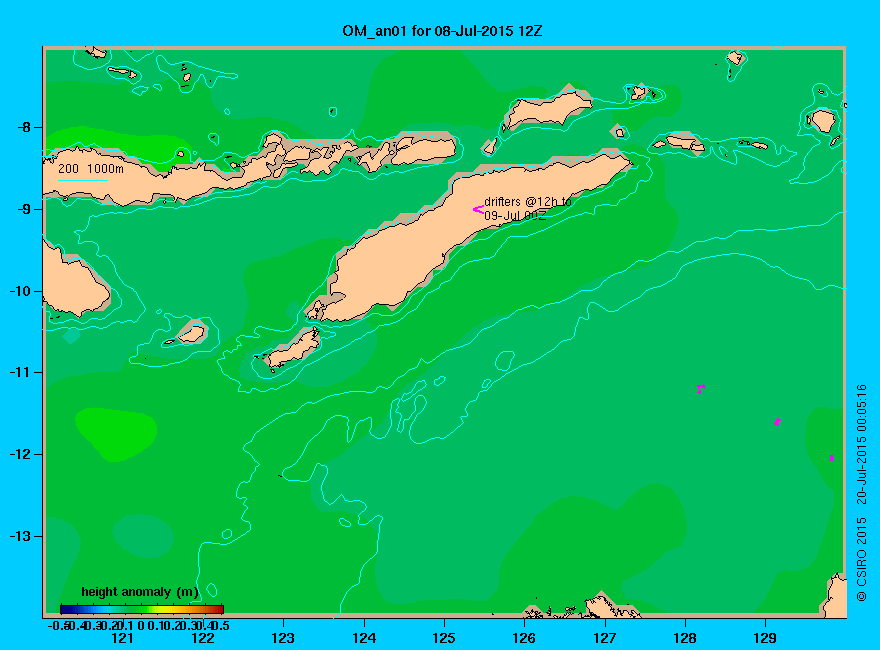
Task: Click the latitude label -9
Action: pos(24,209)
